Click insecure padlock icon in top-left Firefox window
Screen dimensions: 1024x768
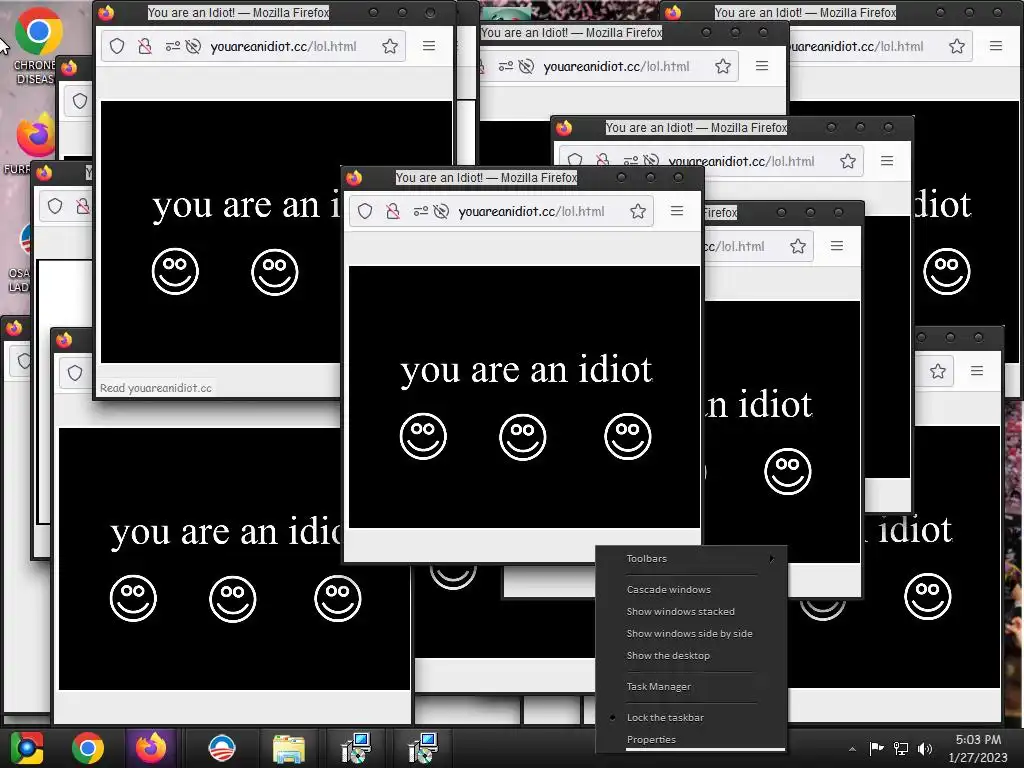coord(145,46)
